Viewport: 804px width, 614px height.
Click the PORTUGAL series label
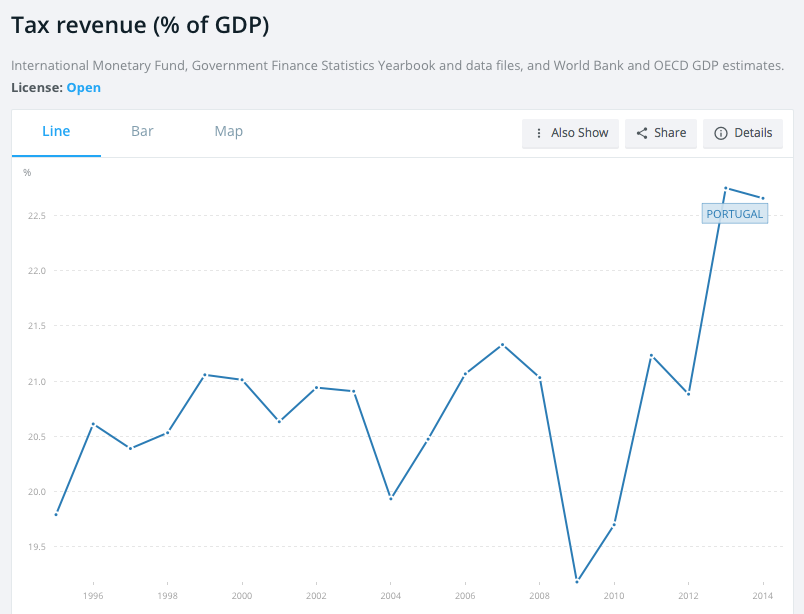click(734, 214)
